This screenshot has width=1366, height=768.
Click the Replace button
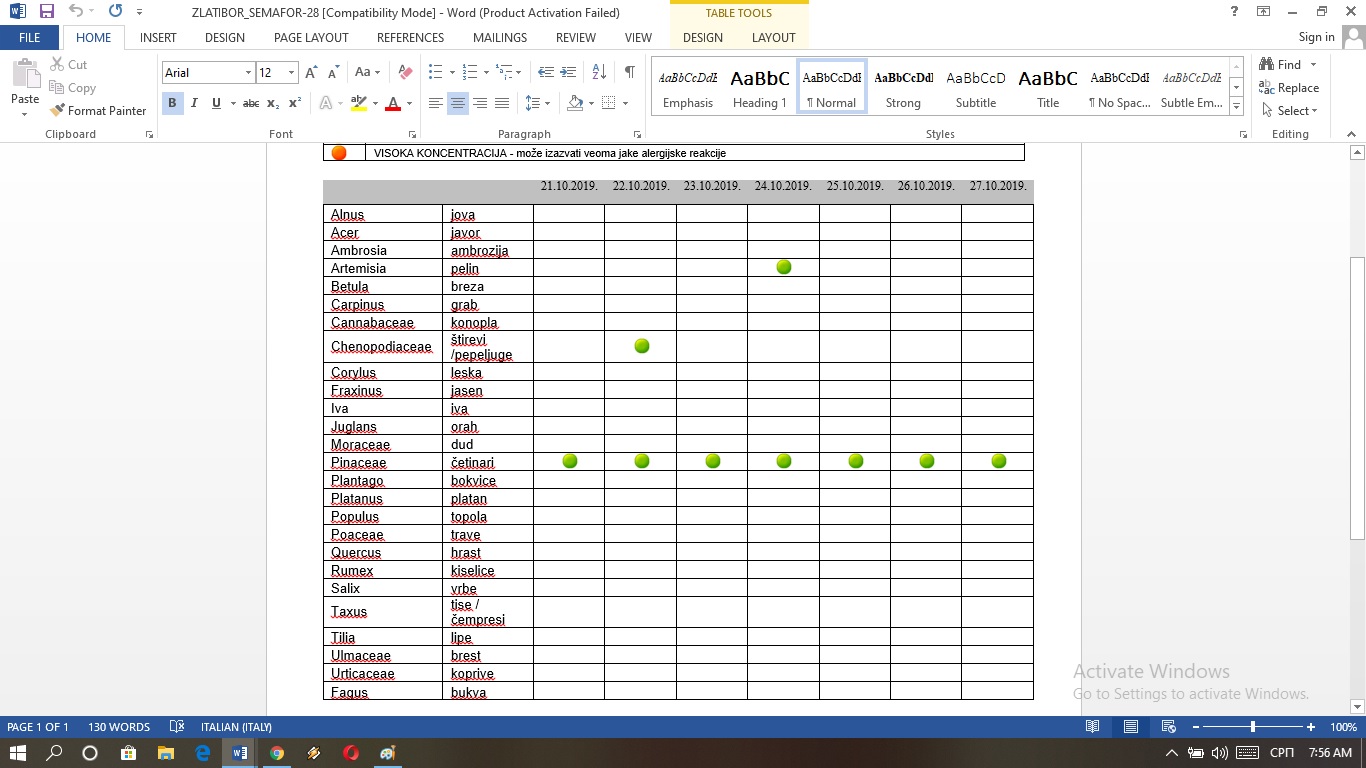[1289, 88]
